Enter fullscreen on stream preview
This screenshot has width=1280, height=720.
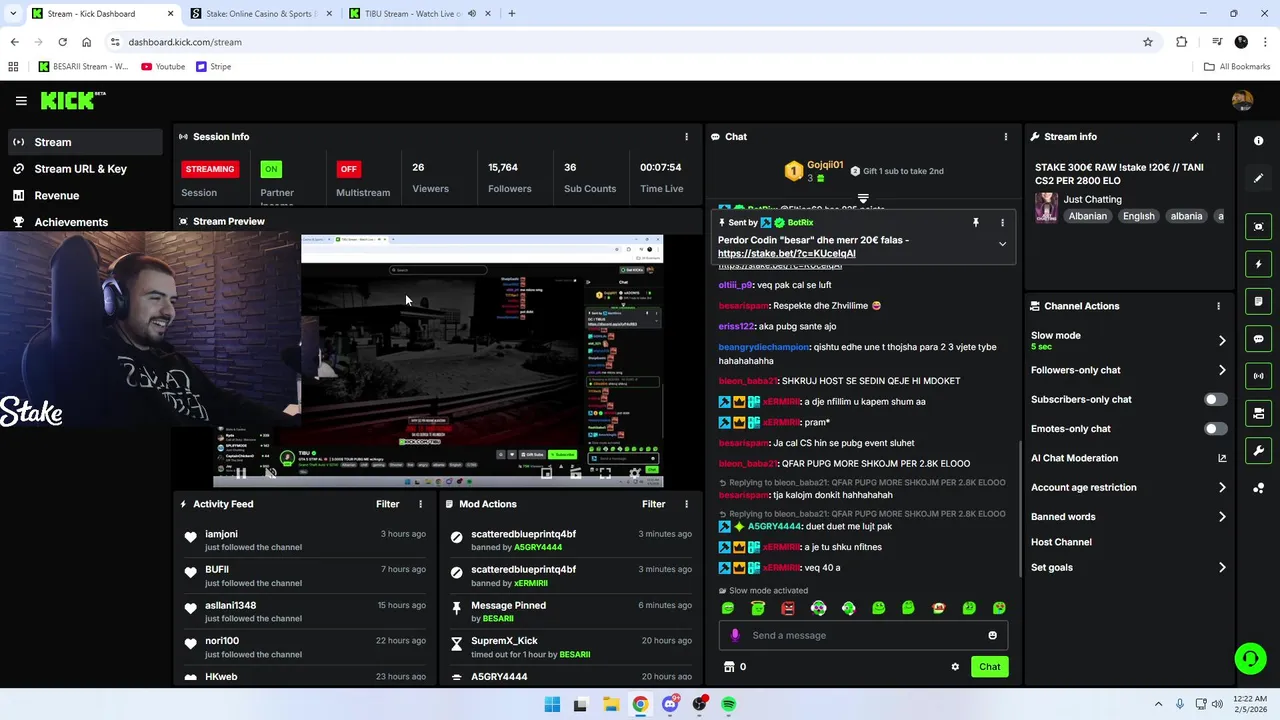point(605,473)
